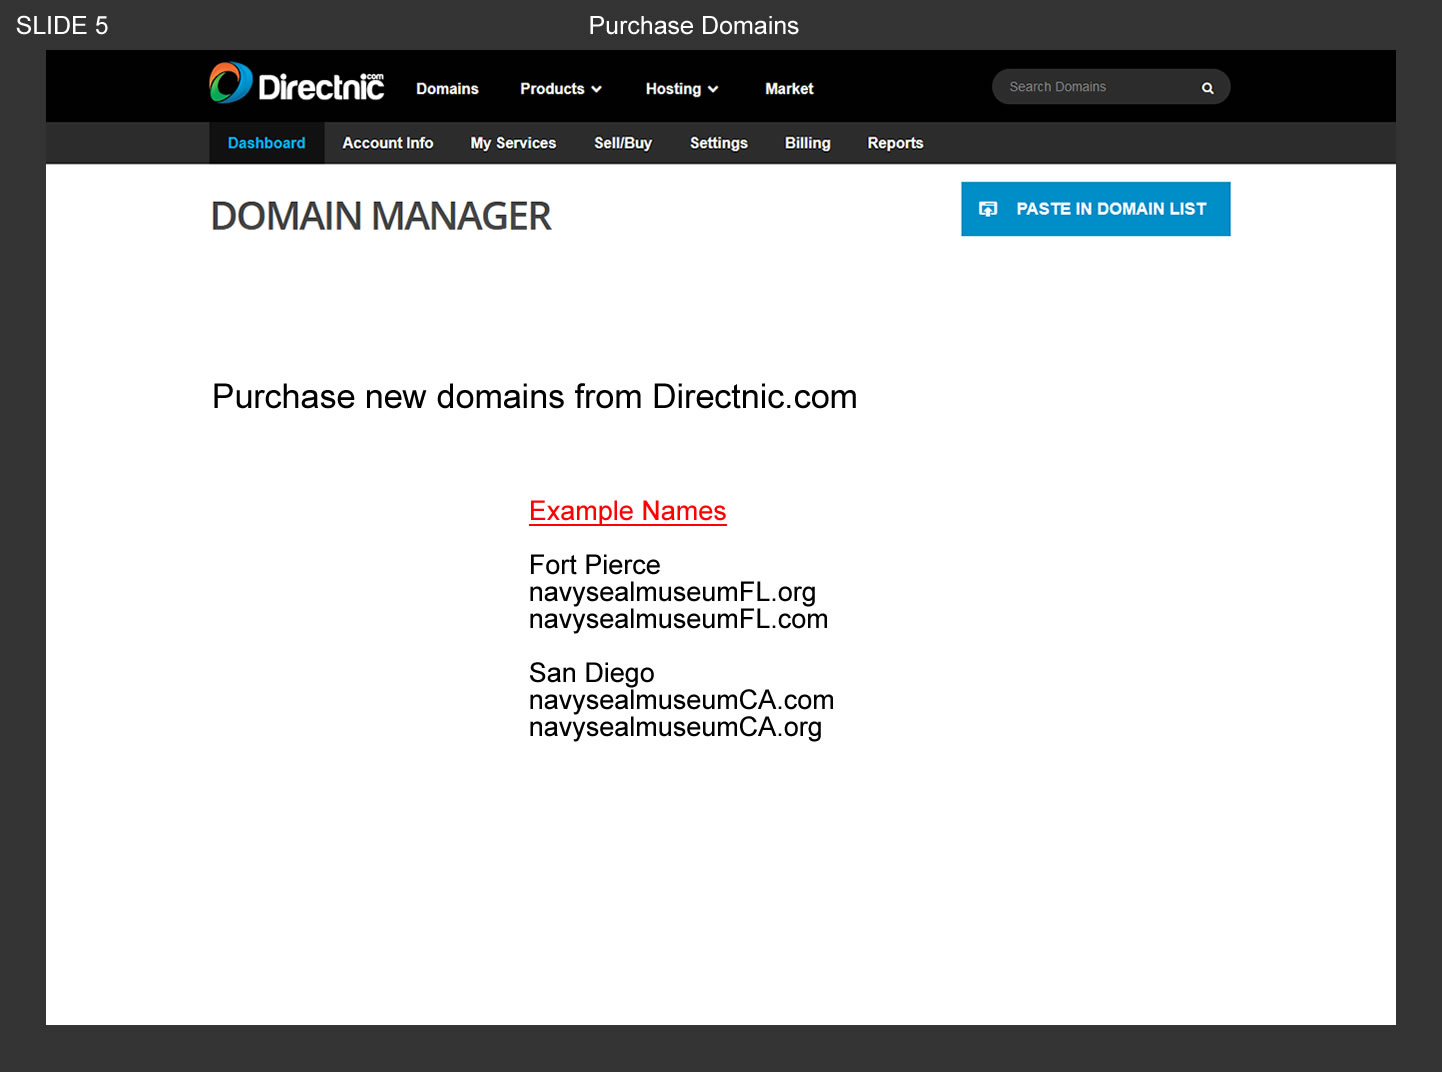Click the navysealmuseumFL.org domain text
This screenshot has height=1072, width=1442.
672,592
